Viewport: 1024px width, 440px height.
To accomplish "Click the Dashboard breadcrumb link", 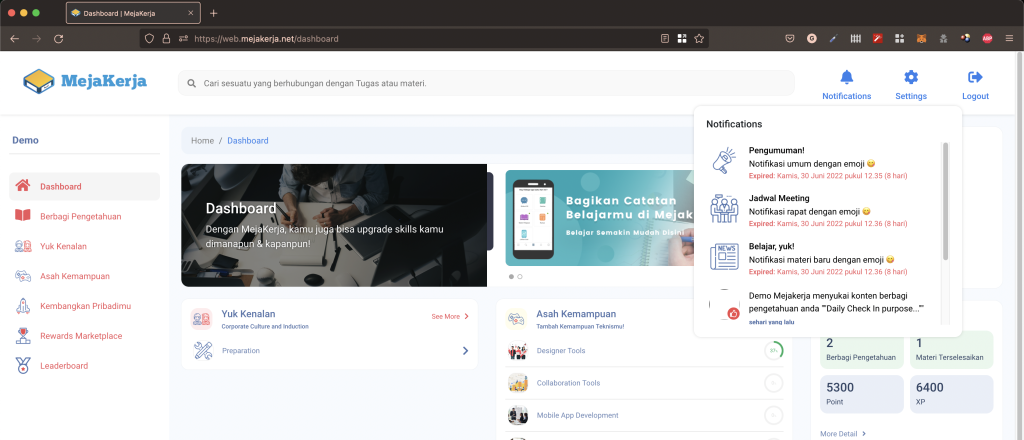I will coord(248,140).
